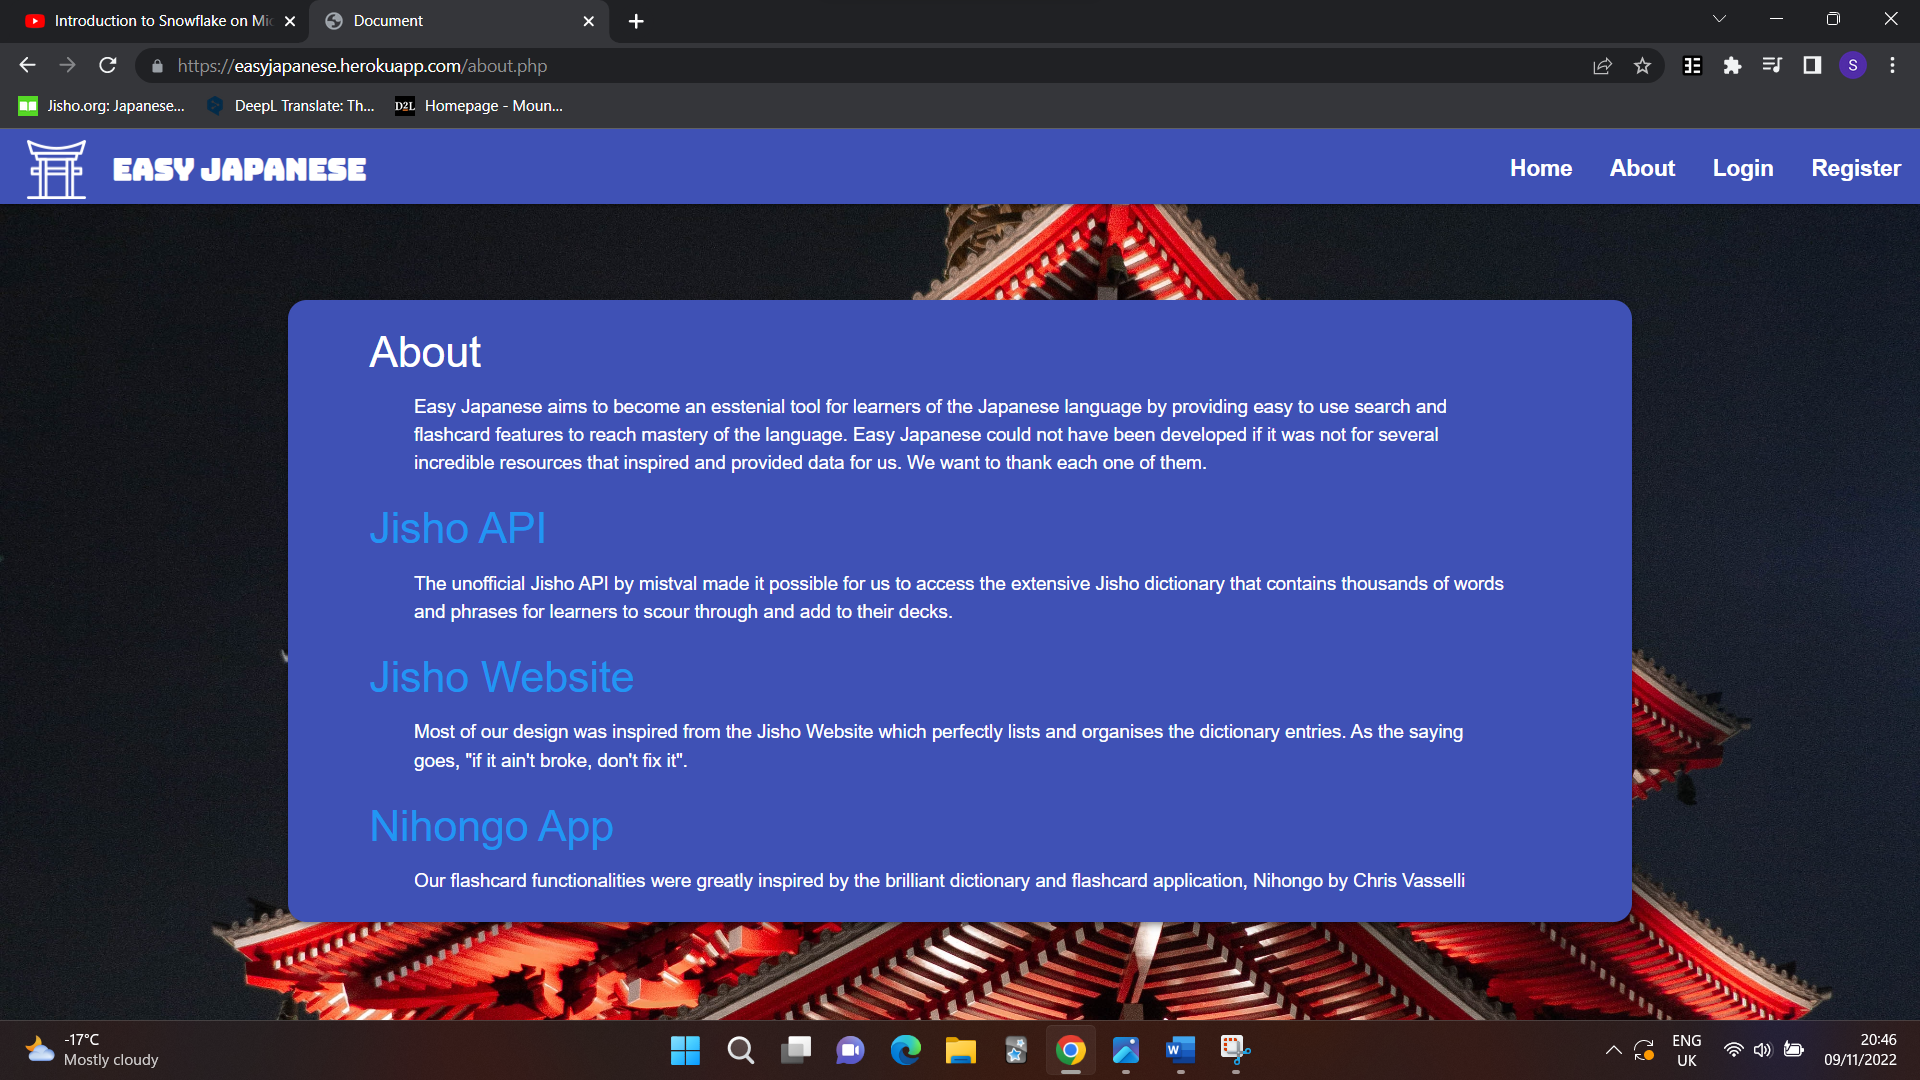
Task: Show hidden system tray icons
Action: [x=1614, y=1050]
